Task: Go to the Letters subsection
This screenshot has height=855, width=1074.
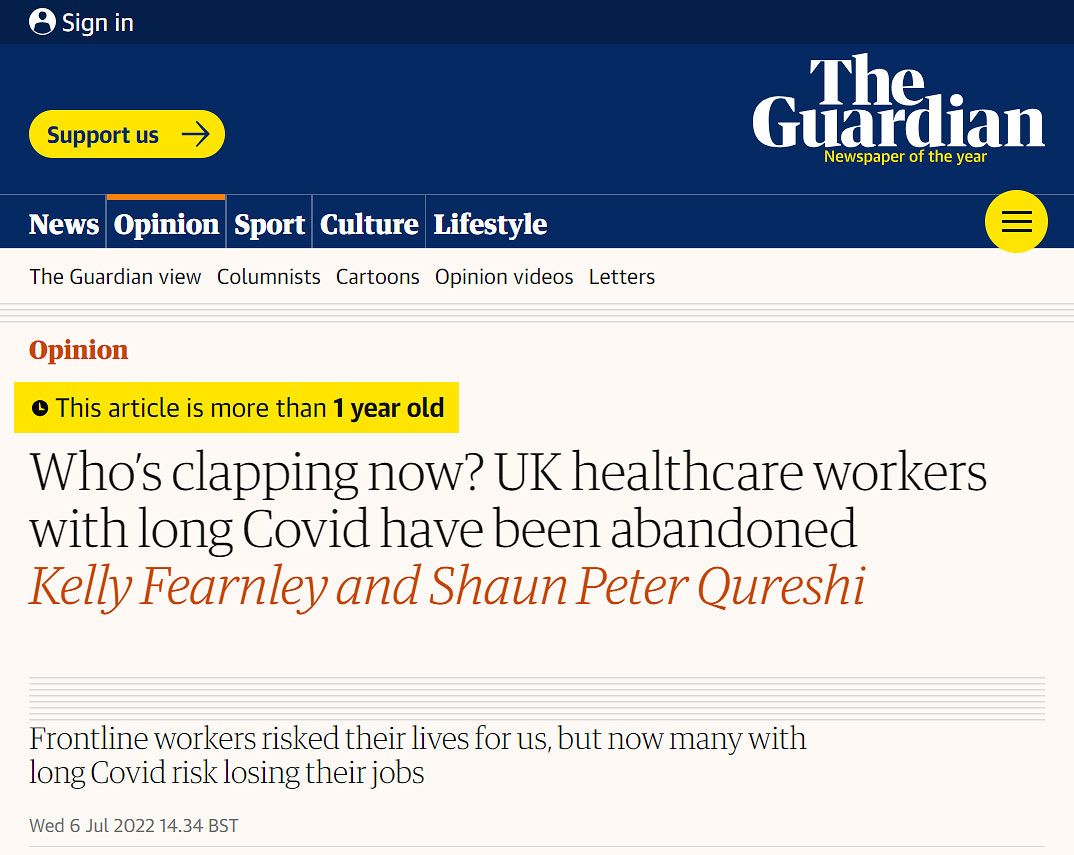Action: click(x=622, y=277)
